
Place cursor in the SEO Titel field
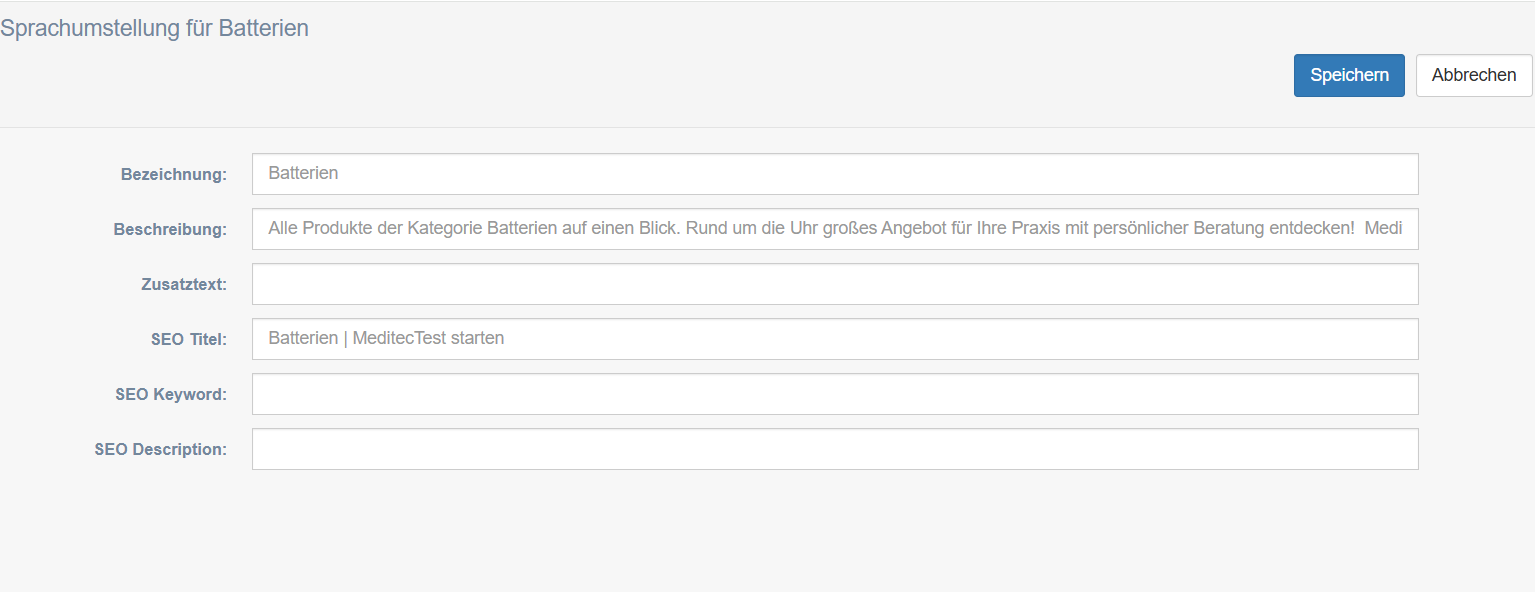[835, 339]
